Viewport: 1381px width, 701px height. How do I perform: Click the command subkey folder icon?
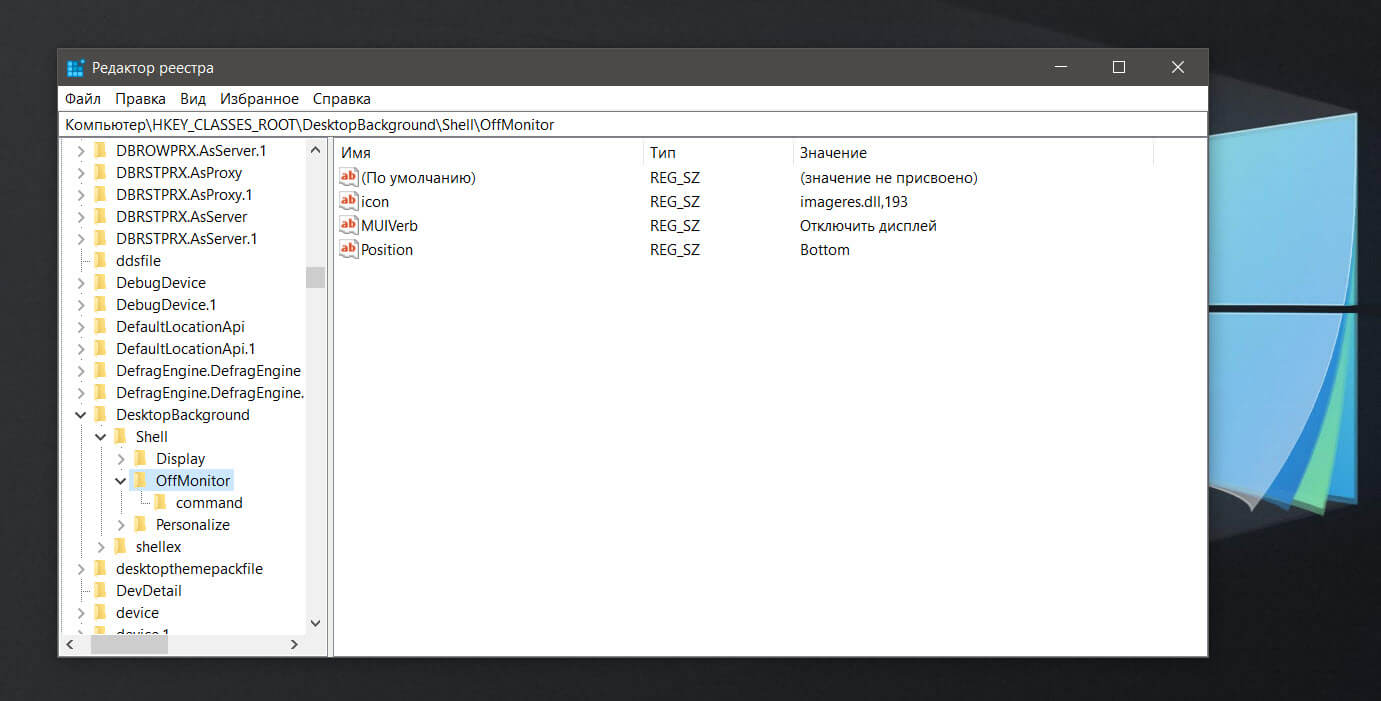tap(160, 503)
